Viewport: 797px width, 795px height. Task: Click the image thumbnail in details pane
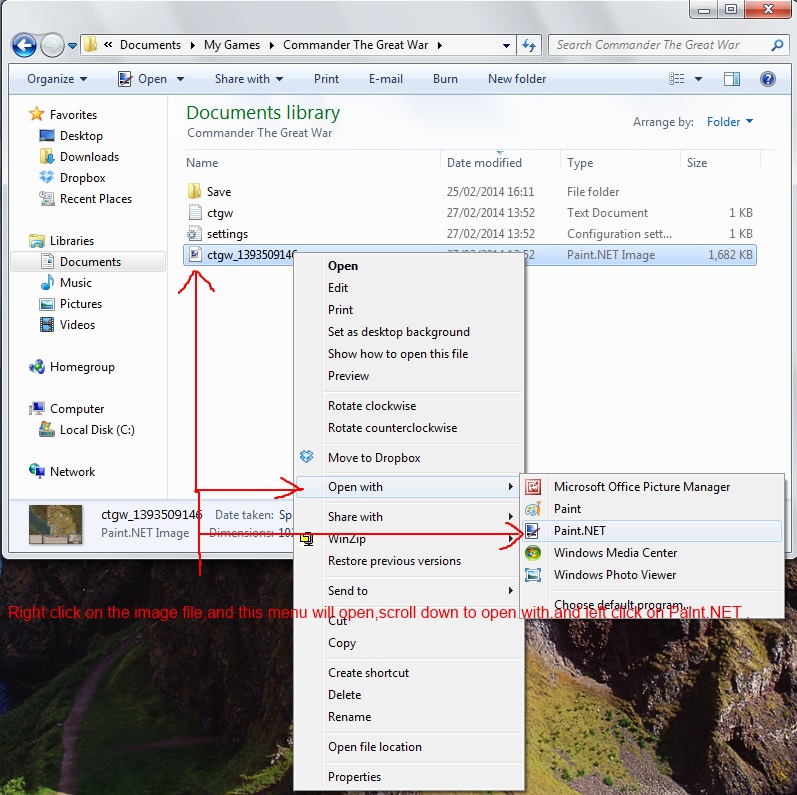point(56,524)
